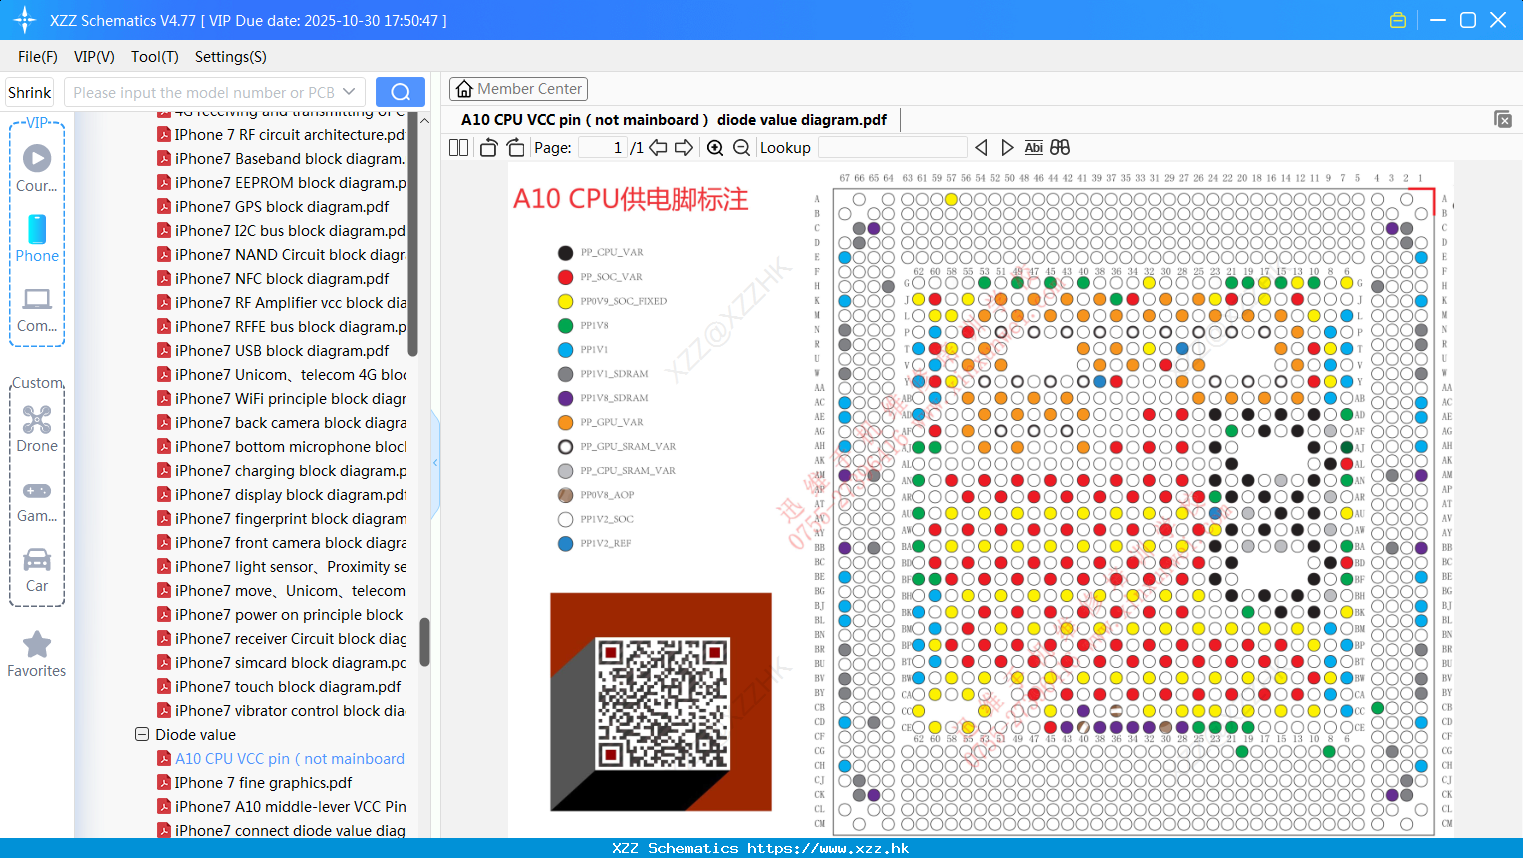Click the PDF icon beside iPhone7 GPS block diagram

point(164,207)
